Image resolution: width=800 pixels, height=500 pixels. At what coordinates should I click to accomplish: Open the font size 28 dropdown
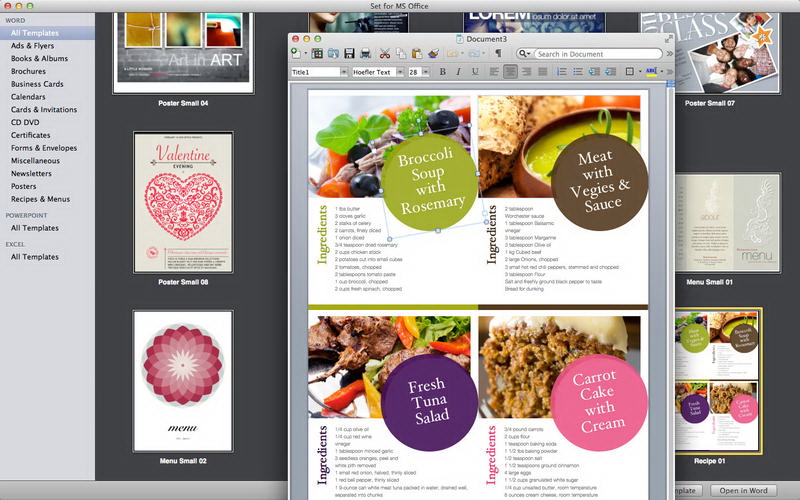tap(418, 72)
